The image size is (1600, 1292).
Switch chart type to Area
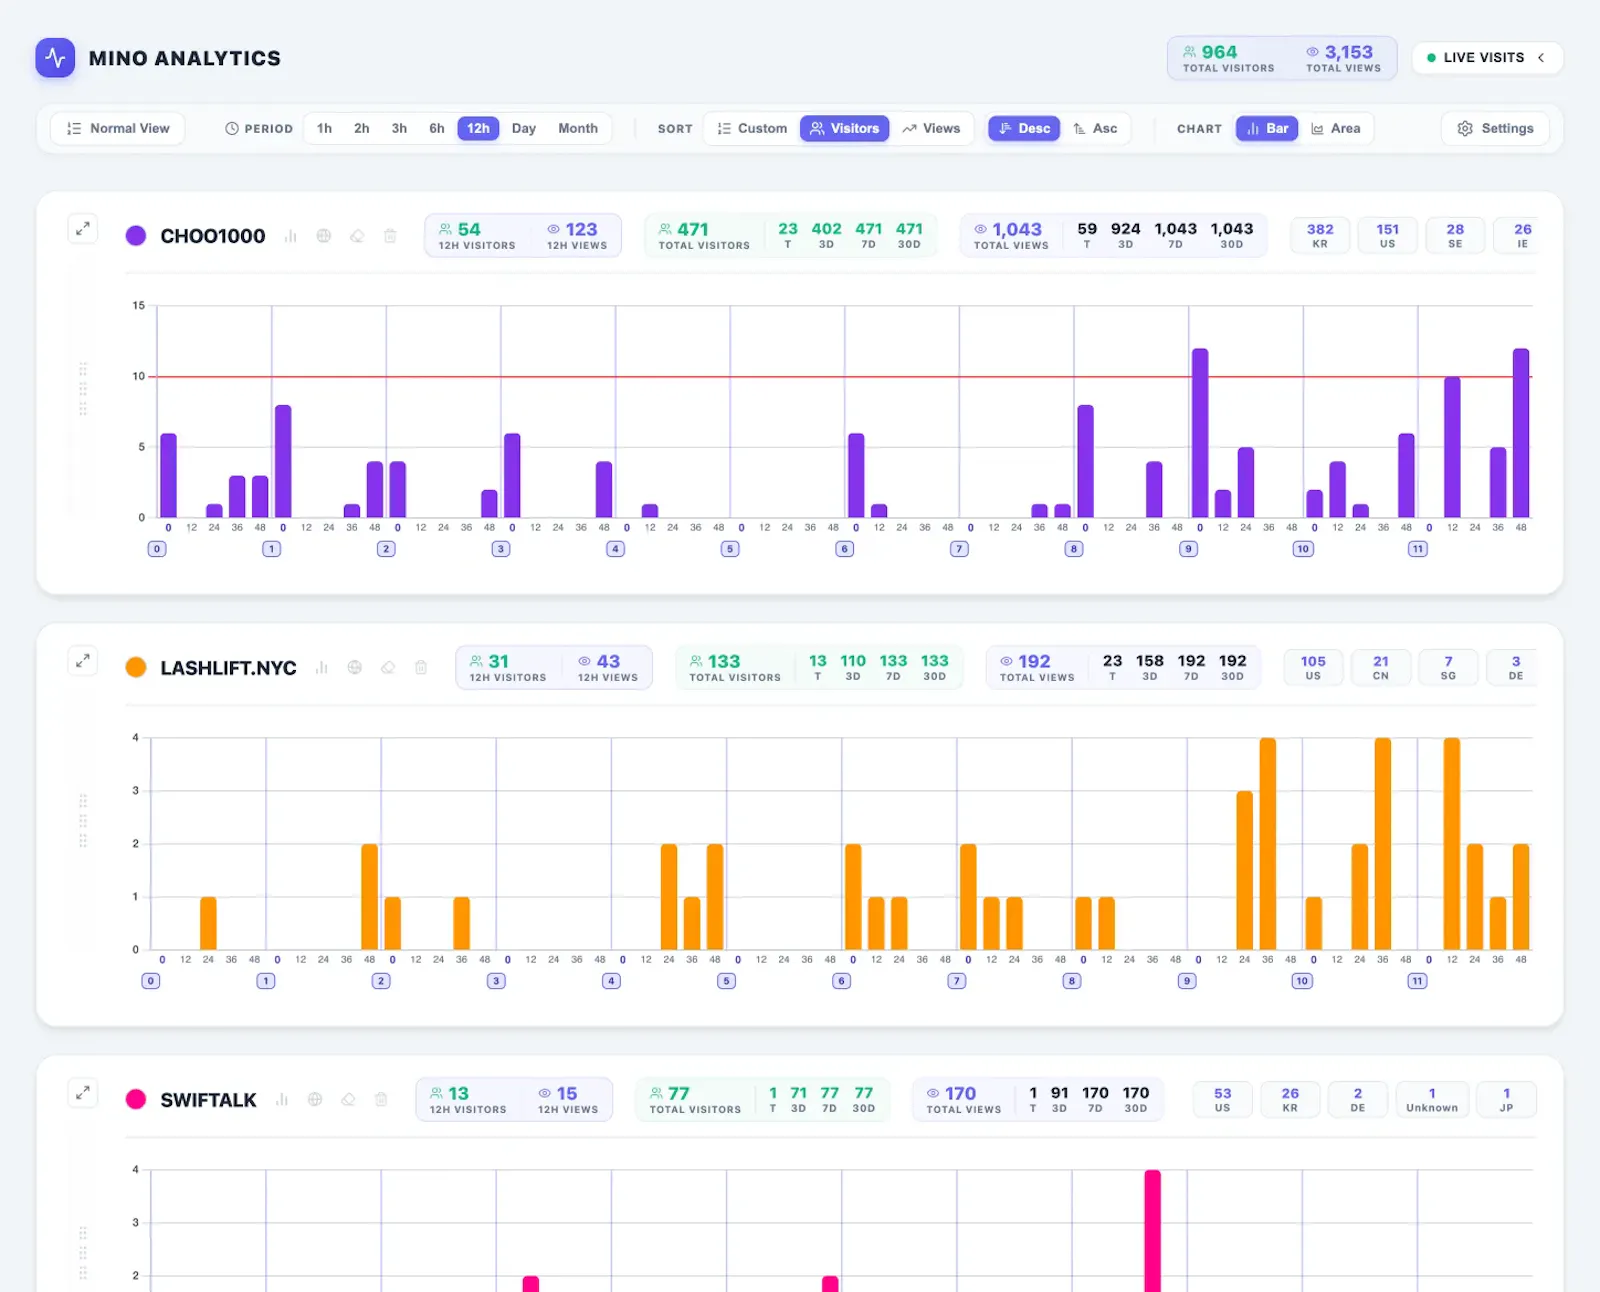(x=1336, y=129)
